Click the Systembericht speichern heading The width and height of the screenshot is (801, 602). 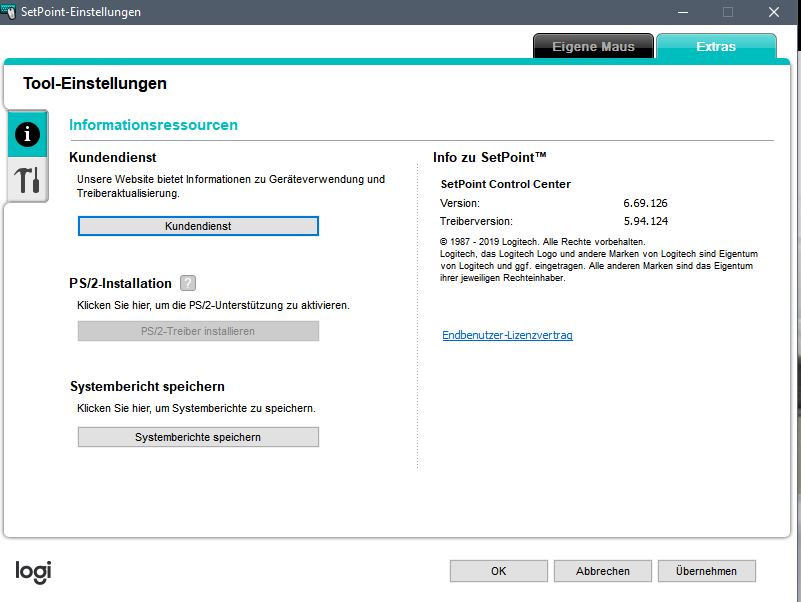pos(147,386)
